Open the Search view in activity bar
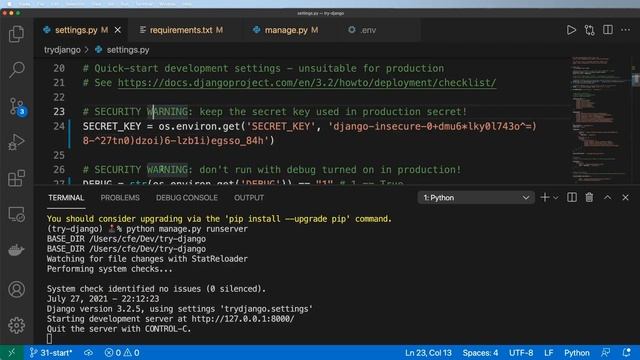The width and height of the screenshot is (640, 360). coord(16,70)
